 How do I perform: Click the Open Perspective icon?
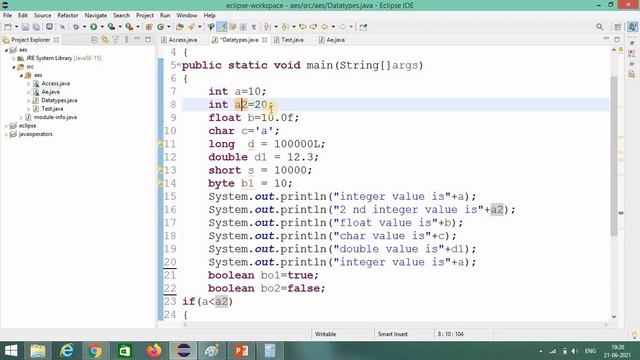coord(617,27)
